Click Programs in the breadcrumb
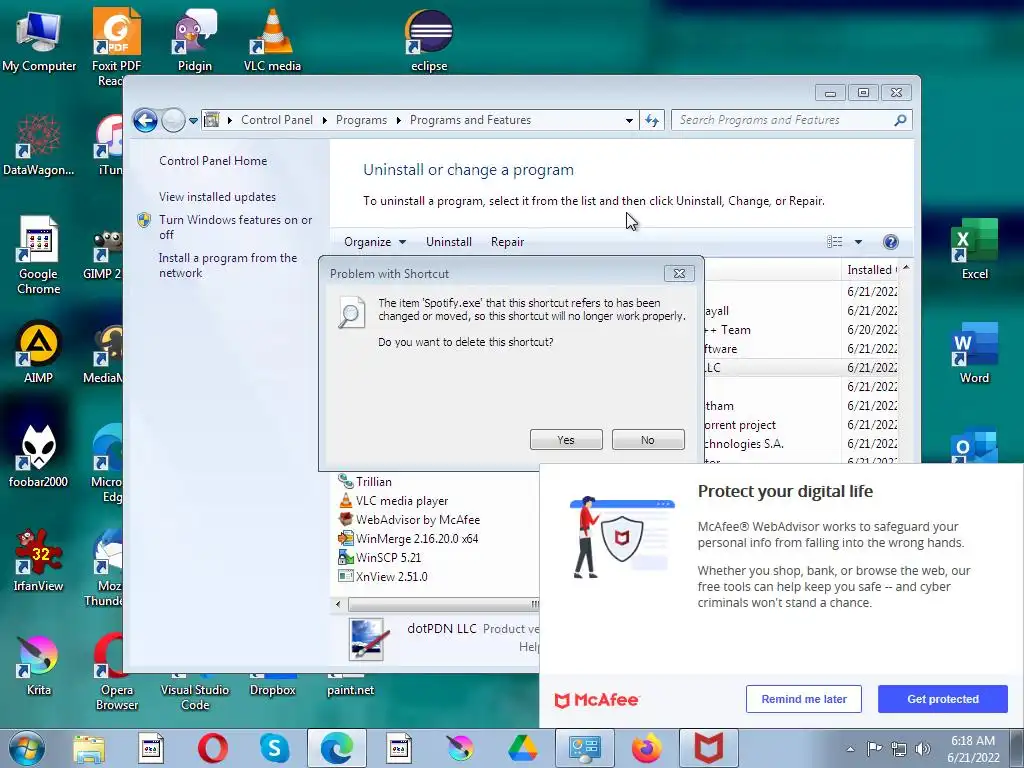 coord(361,120)
